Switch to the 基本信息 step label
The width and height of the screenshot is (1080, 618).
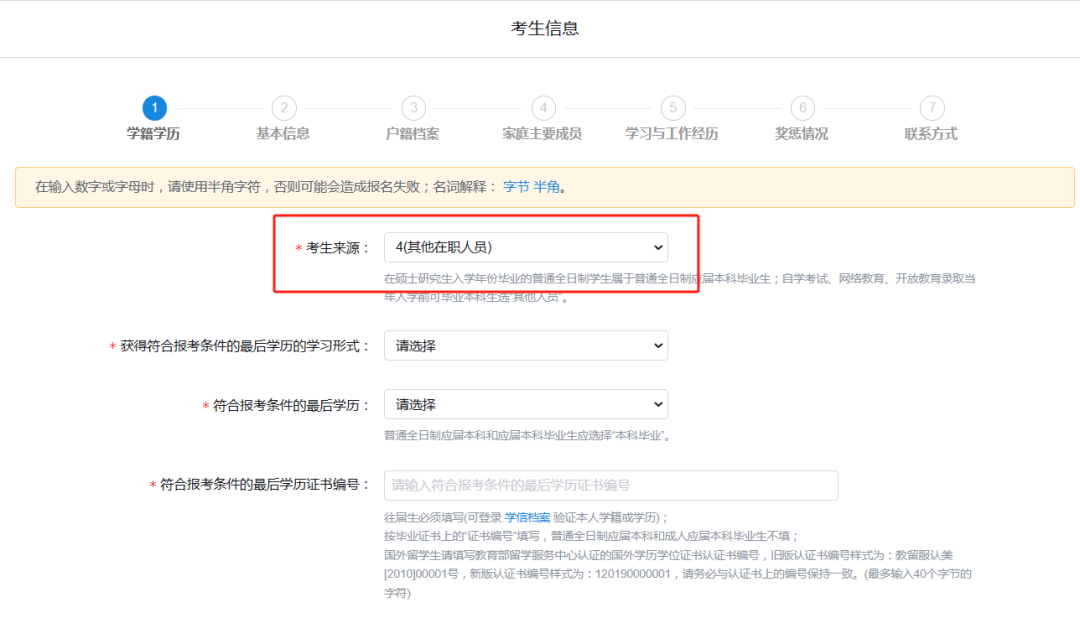(283, 134)
